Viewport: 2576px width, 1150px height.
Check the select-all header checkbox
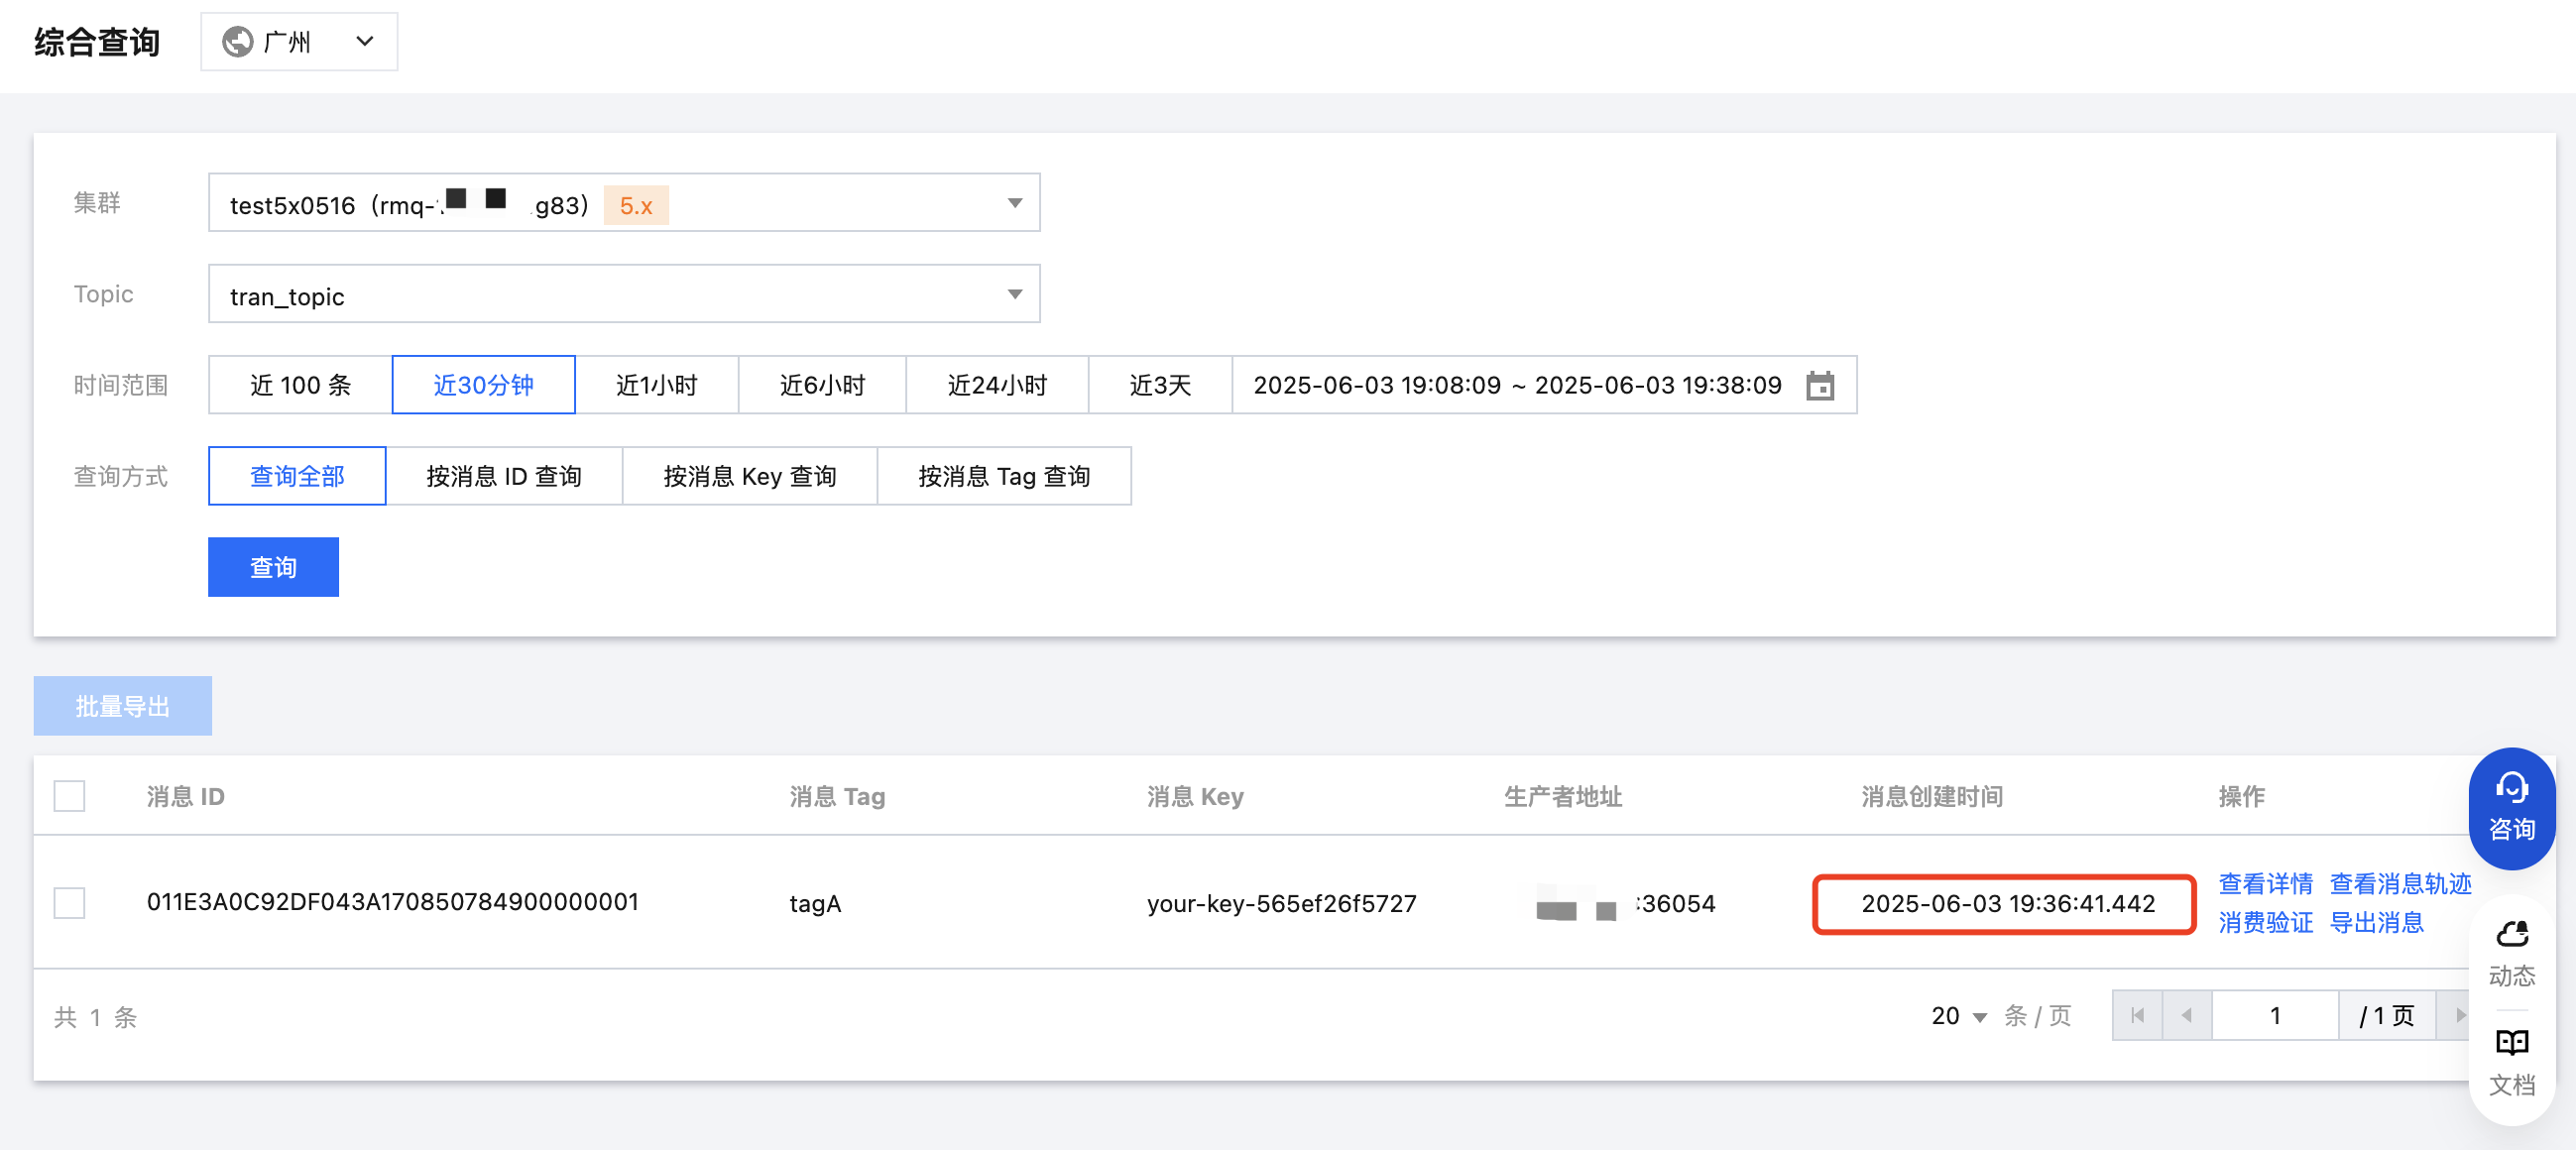(x=69, y=796)
